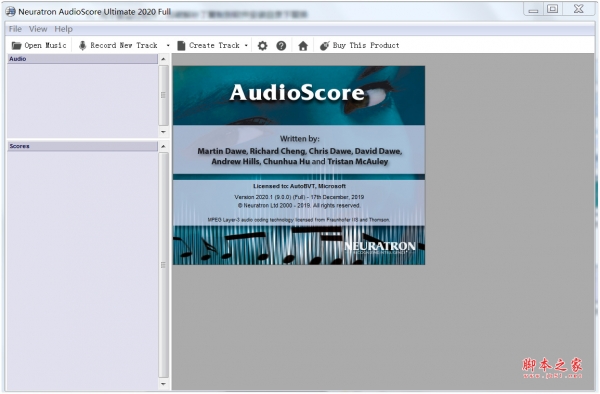Open the File menu
Image resolution: width=600 pixels, height=394 pixels.
(x=15, y=29)
